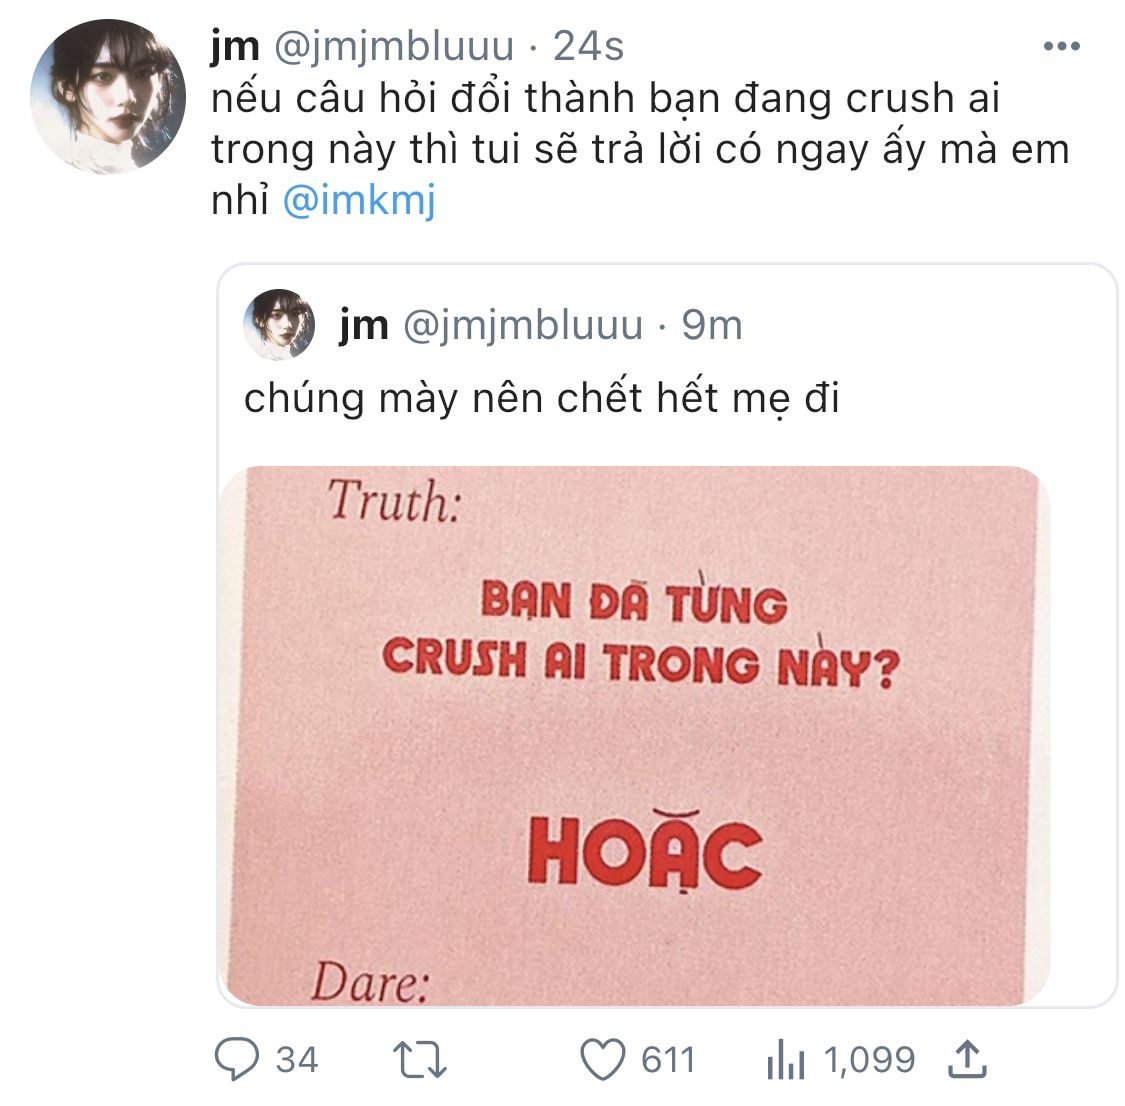Tap the share upload icon

tap(967, 1059)
